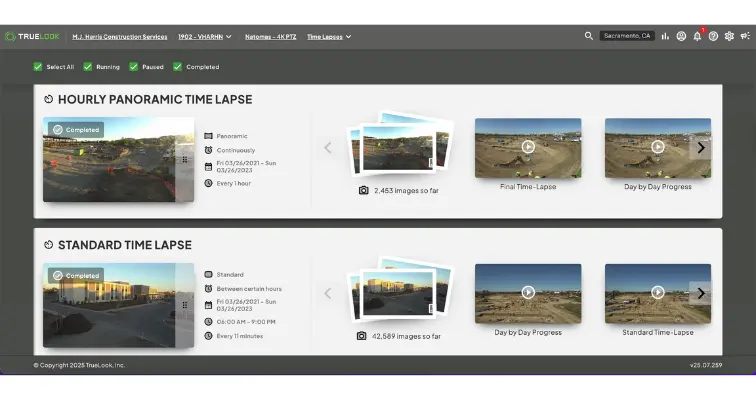
Task: Click the Between certain hours alarm icon
Action: tap(208, 289)
